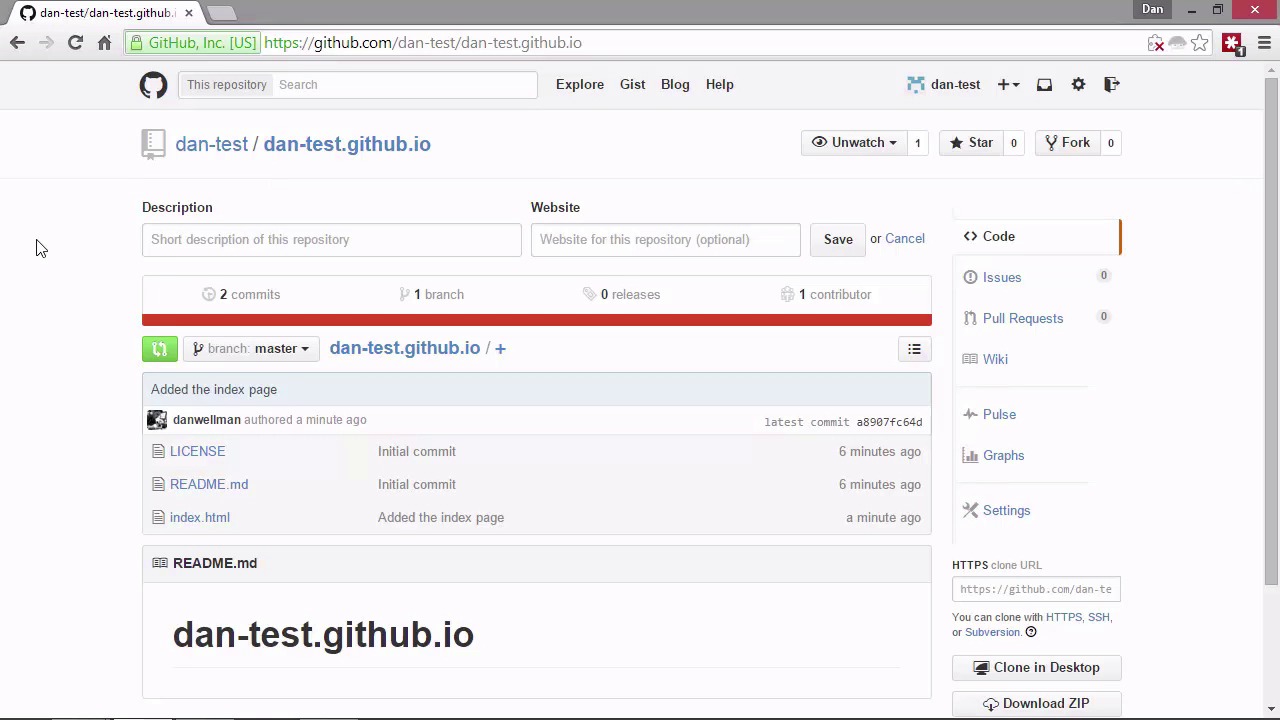Image resolution: width=1280 pixels, height=720 pixels.
Task: Open the Unwatch dropdown
Action: click(854, 143)
